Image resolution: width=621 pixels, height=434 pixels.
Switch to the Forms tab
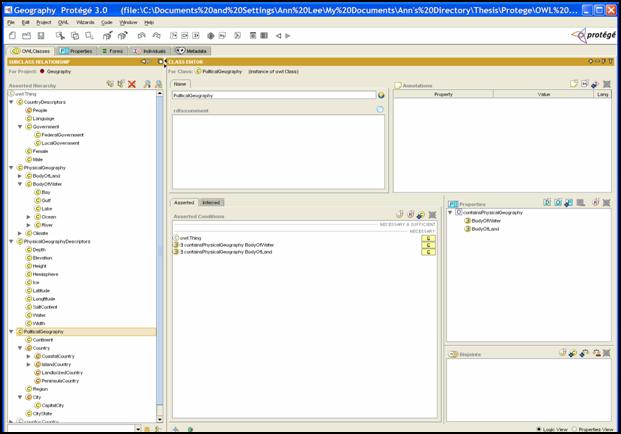(112, 51)
